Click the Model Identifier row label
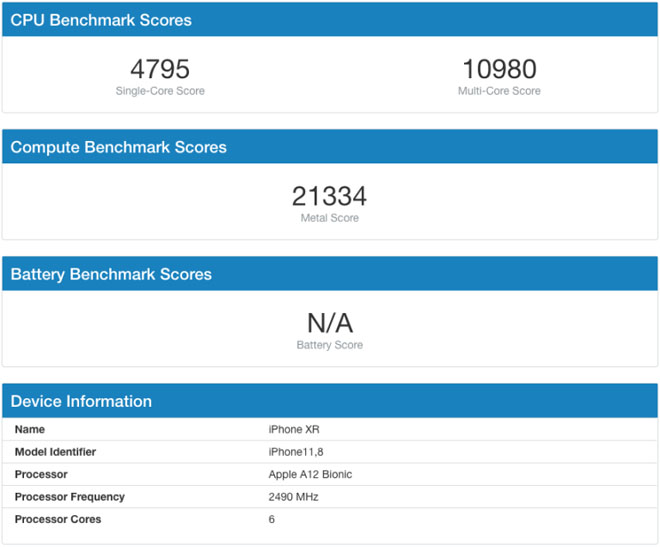This screenshot has width=660, height=547. coord(55,452)
